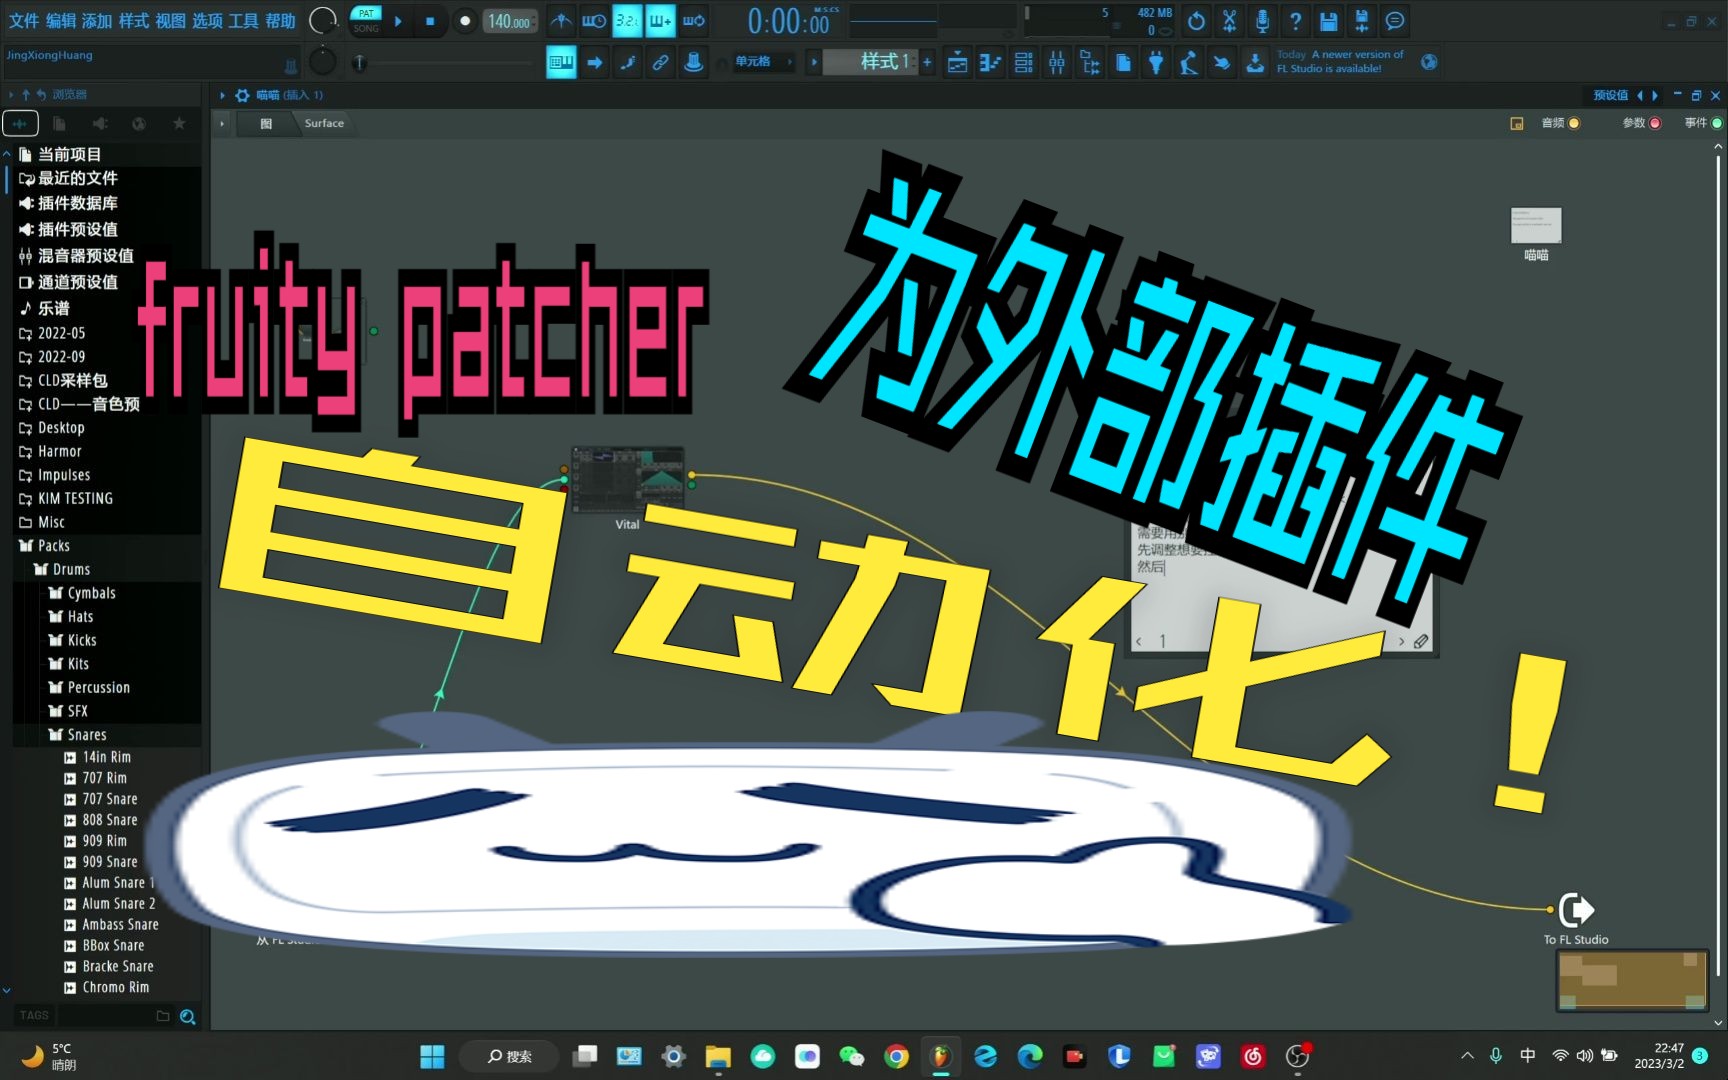Open the 帮助 menu
The height and width of the screenshot is (1080, 1728).
pyautogui.click(x=280, y=21)
